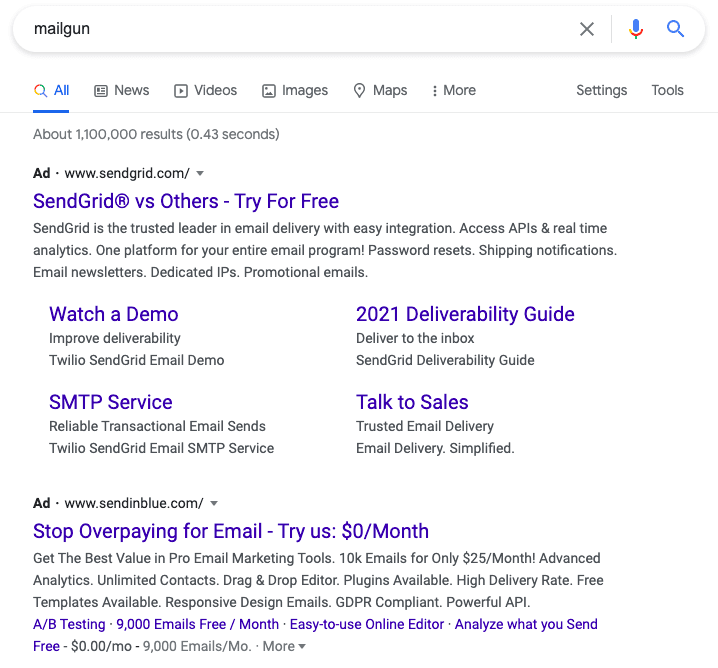Follow the 'Analyze what you Send' link
Screen dimensions: 718x668
pyautogui.click(x=526, y=624)
